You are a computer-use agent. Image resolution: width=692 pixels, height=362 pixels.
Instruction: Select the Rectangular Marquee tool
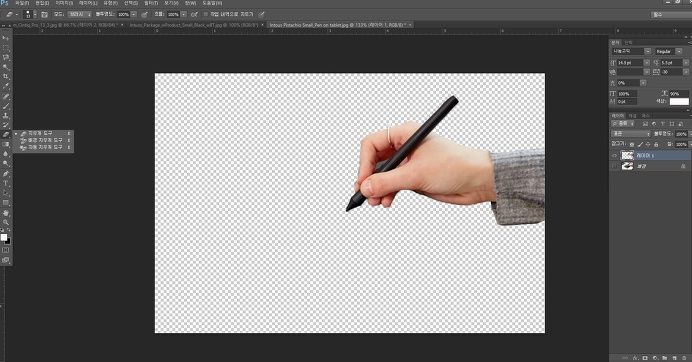click(6, 48)
